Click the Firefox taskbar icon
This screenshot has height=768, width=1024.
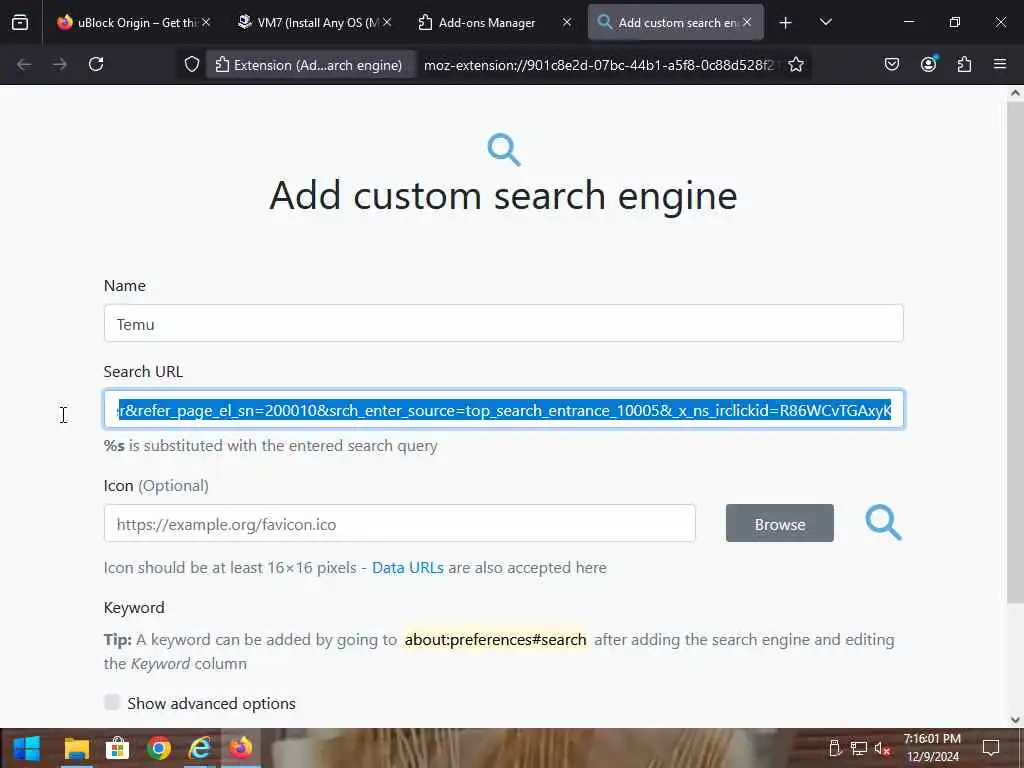click(241, 748)
